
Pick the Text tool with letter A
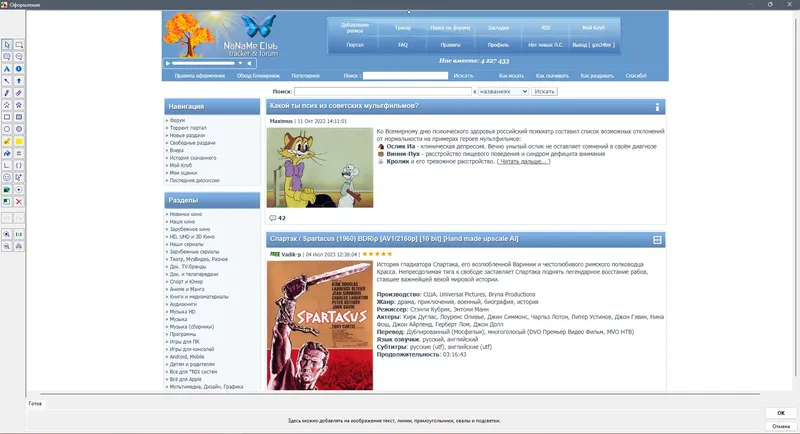(x=7, y=69)
